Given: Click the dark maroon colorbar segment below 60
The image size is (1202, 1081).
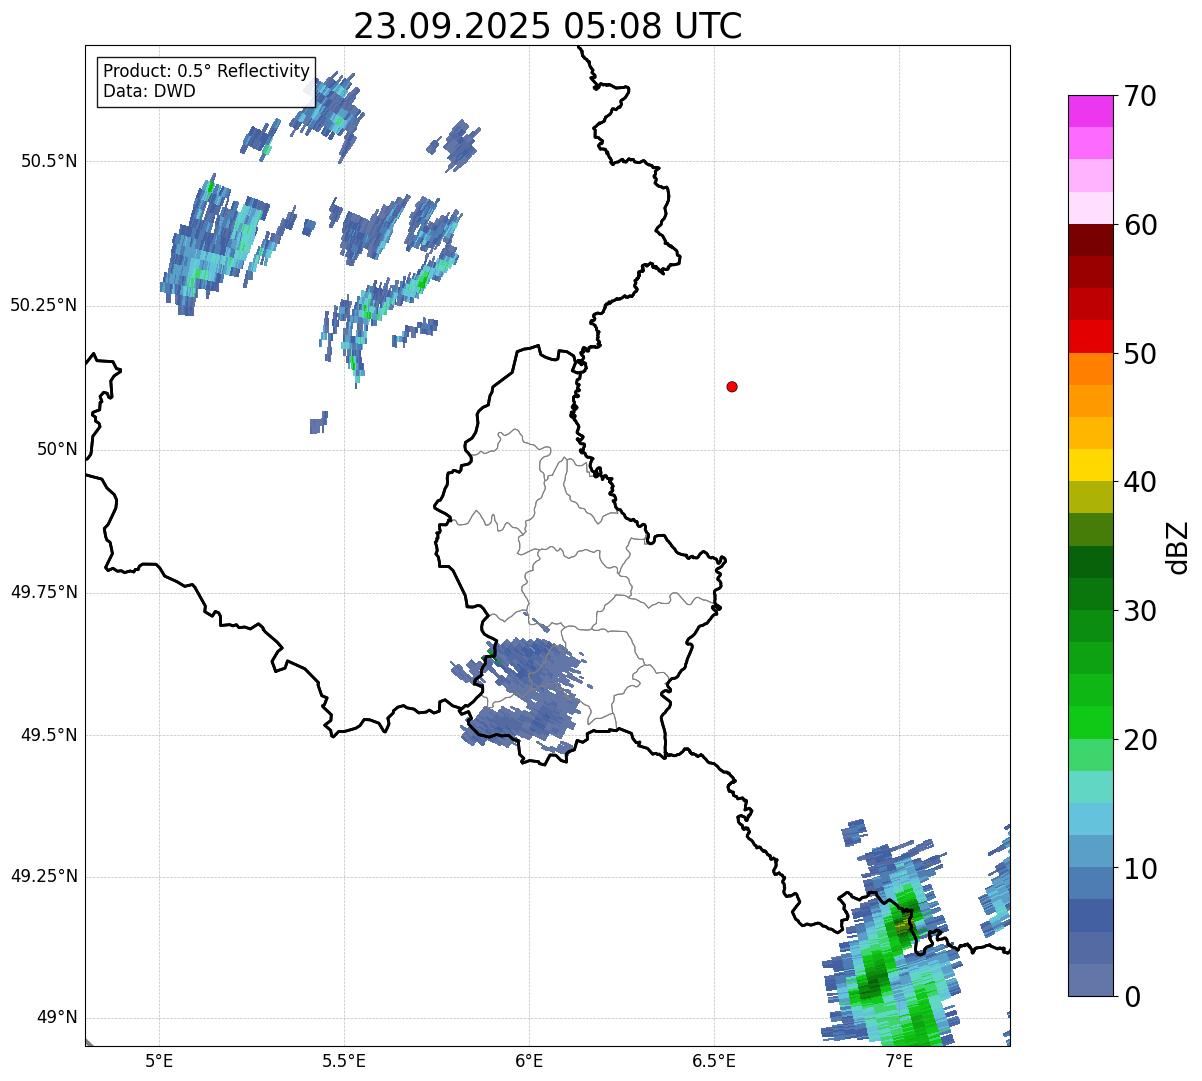Looking at the screenshot, I should [x=1090, y=240].
